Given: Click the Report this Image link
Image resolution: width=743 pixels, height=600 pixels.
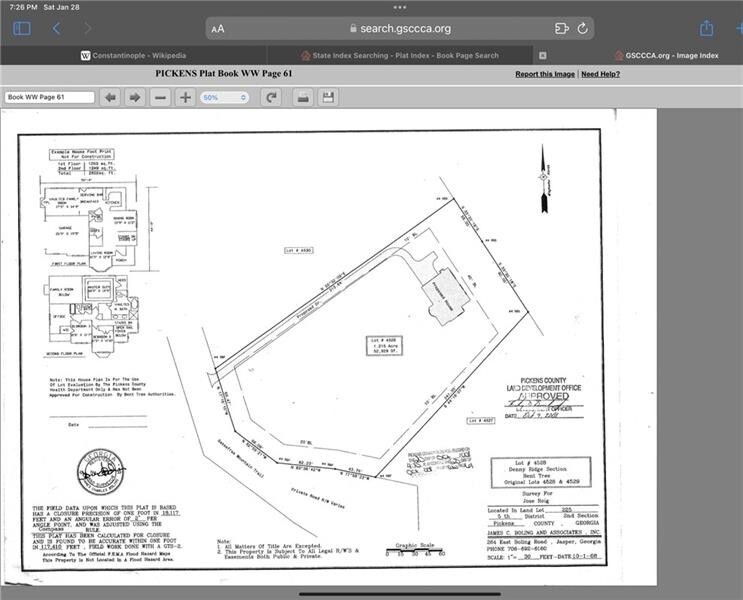Looking at the screenshot, I should [x=545, y=74].
